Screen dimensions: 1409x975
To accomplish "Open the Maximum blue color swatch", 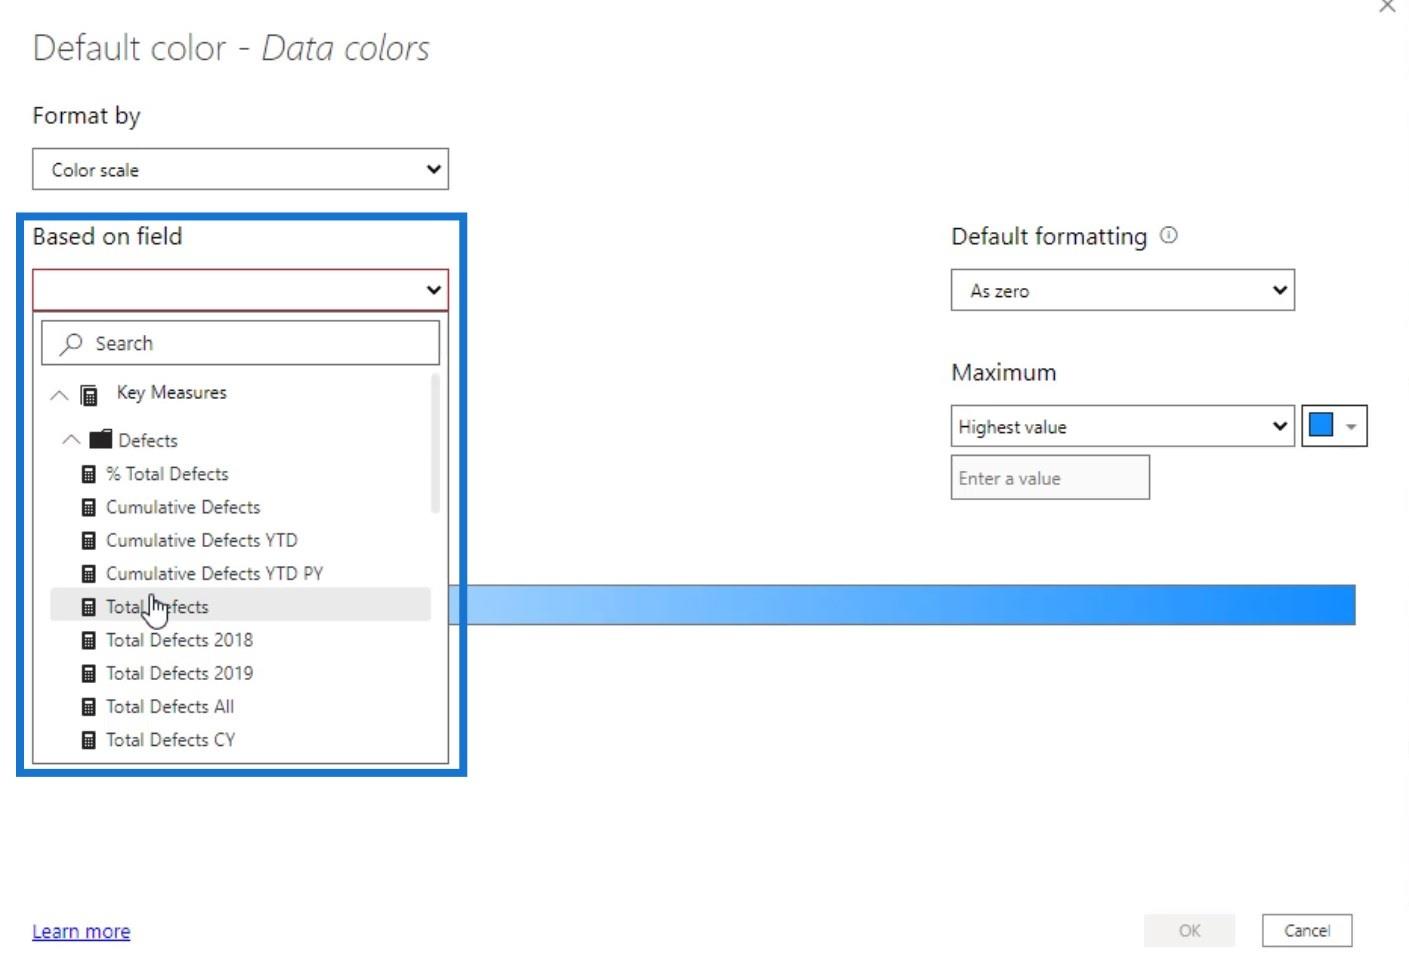I will (x=1334, y=426).
